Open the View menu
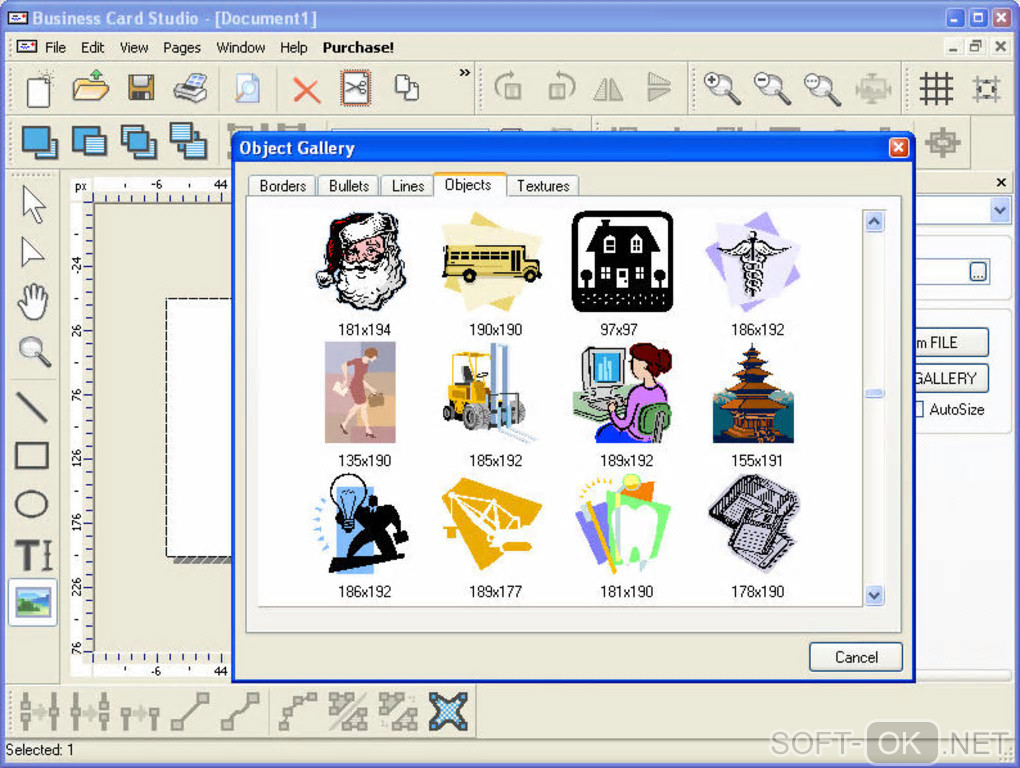 click(x=134, y=47)
